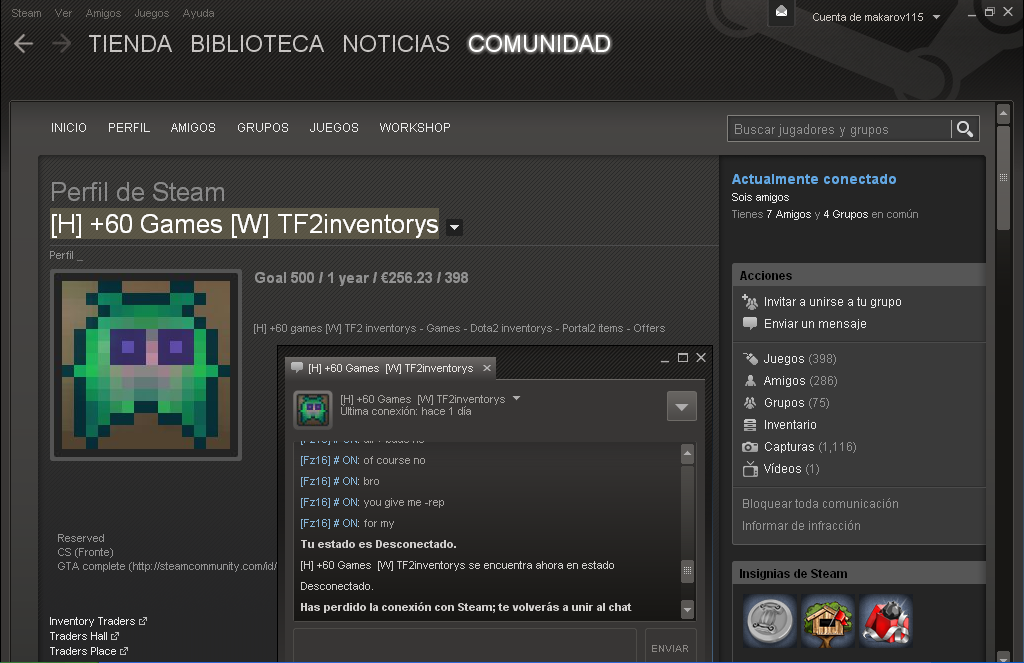
Task: Select the treehouse badge
Action: [x=827, y=621]
